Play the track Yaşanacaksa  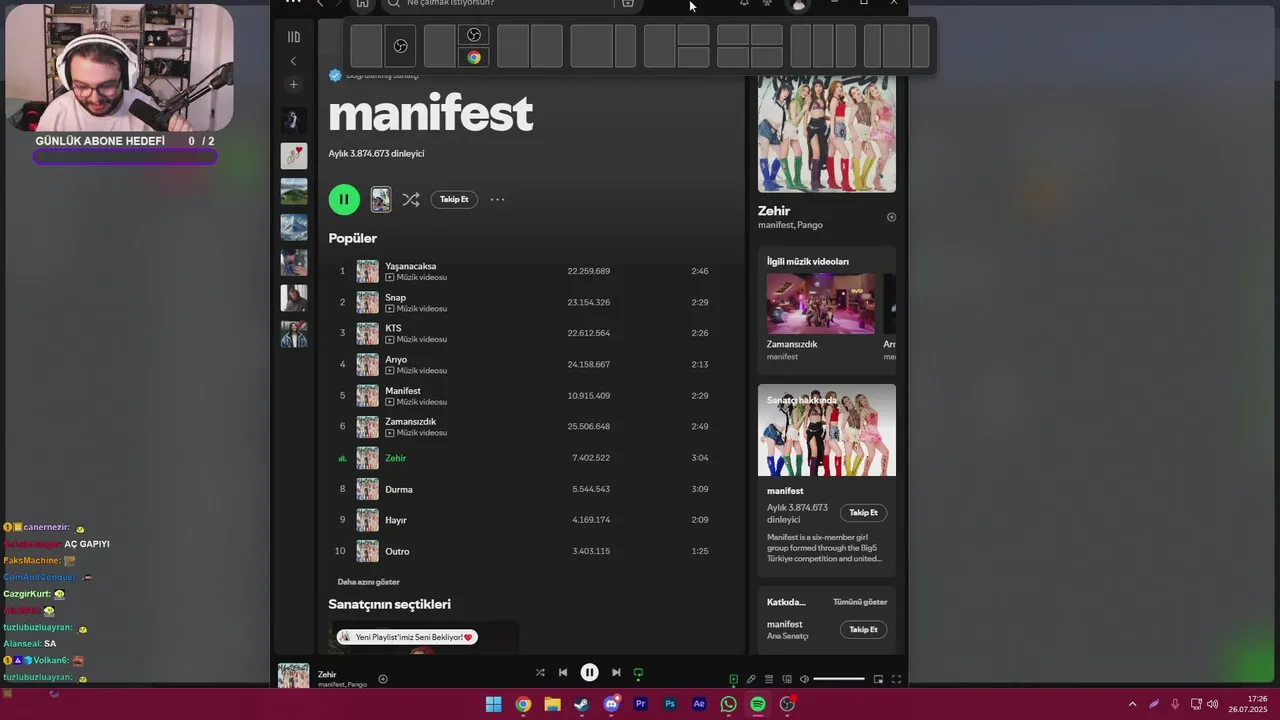pyautogui.click(x=529, y=271)
